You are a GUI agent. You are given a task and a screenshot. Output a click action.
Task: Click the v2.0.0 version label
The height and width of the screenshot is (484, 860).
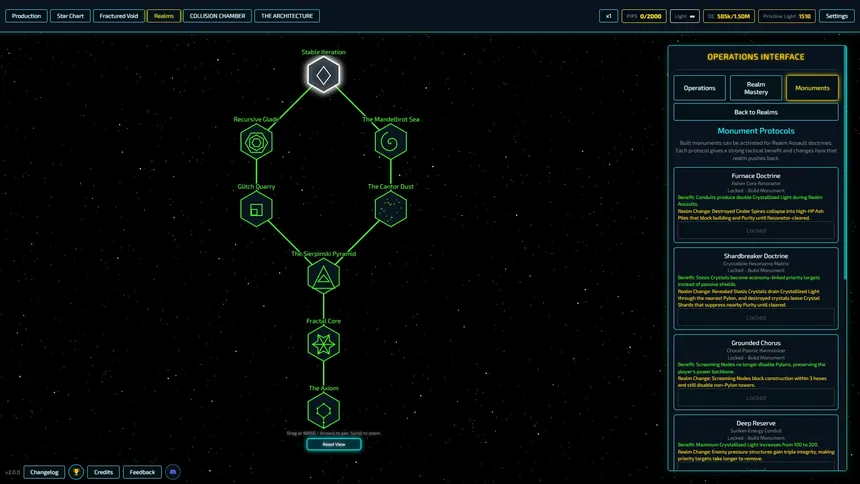(13, 472)
